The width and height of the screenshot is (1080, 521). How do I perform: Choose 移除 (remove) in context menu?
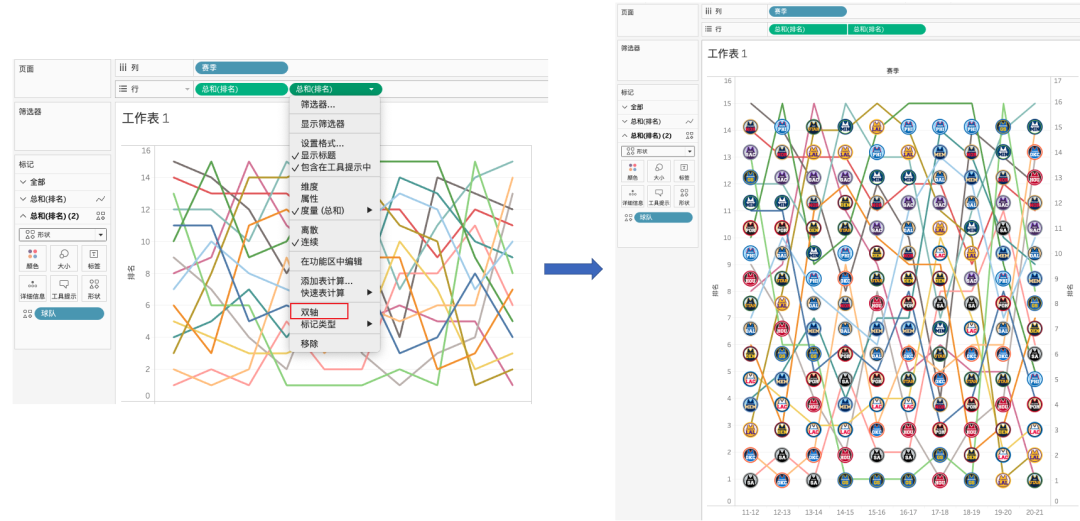point(334,343)
